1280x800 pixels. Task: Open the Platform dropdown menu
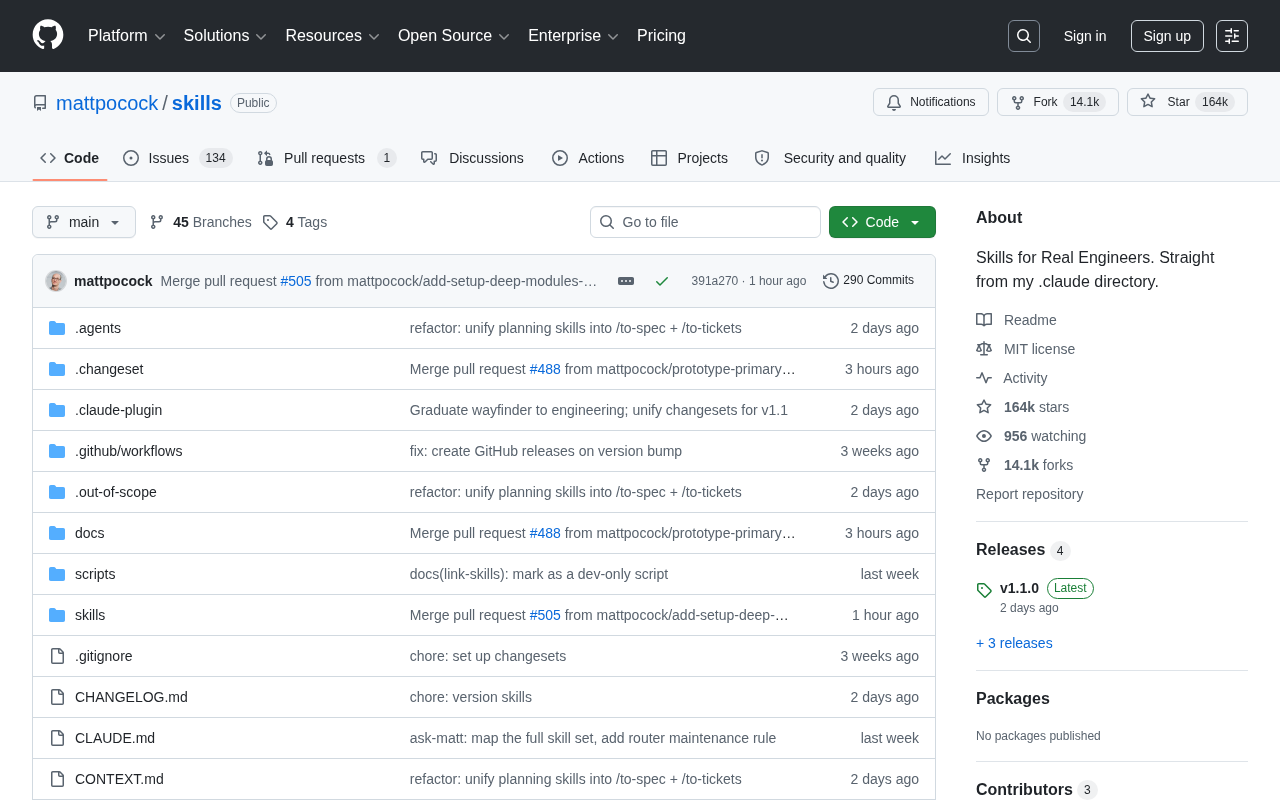tap(127, 36)
